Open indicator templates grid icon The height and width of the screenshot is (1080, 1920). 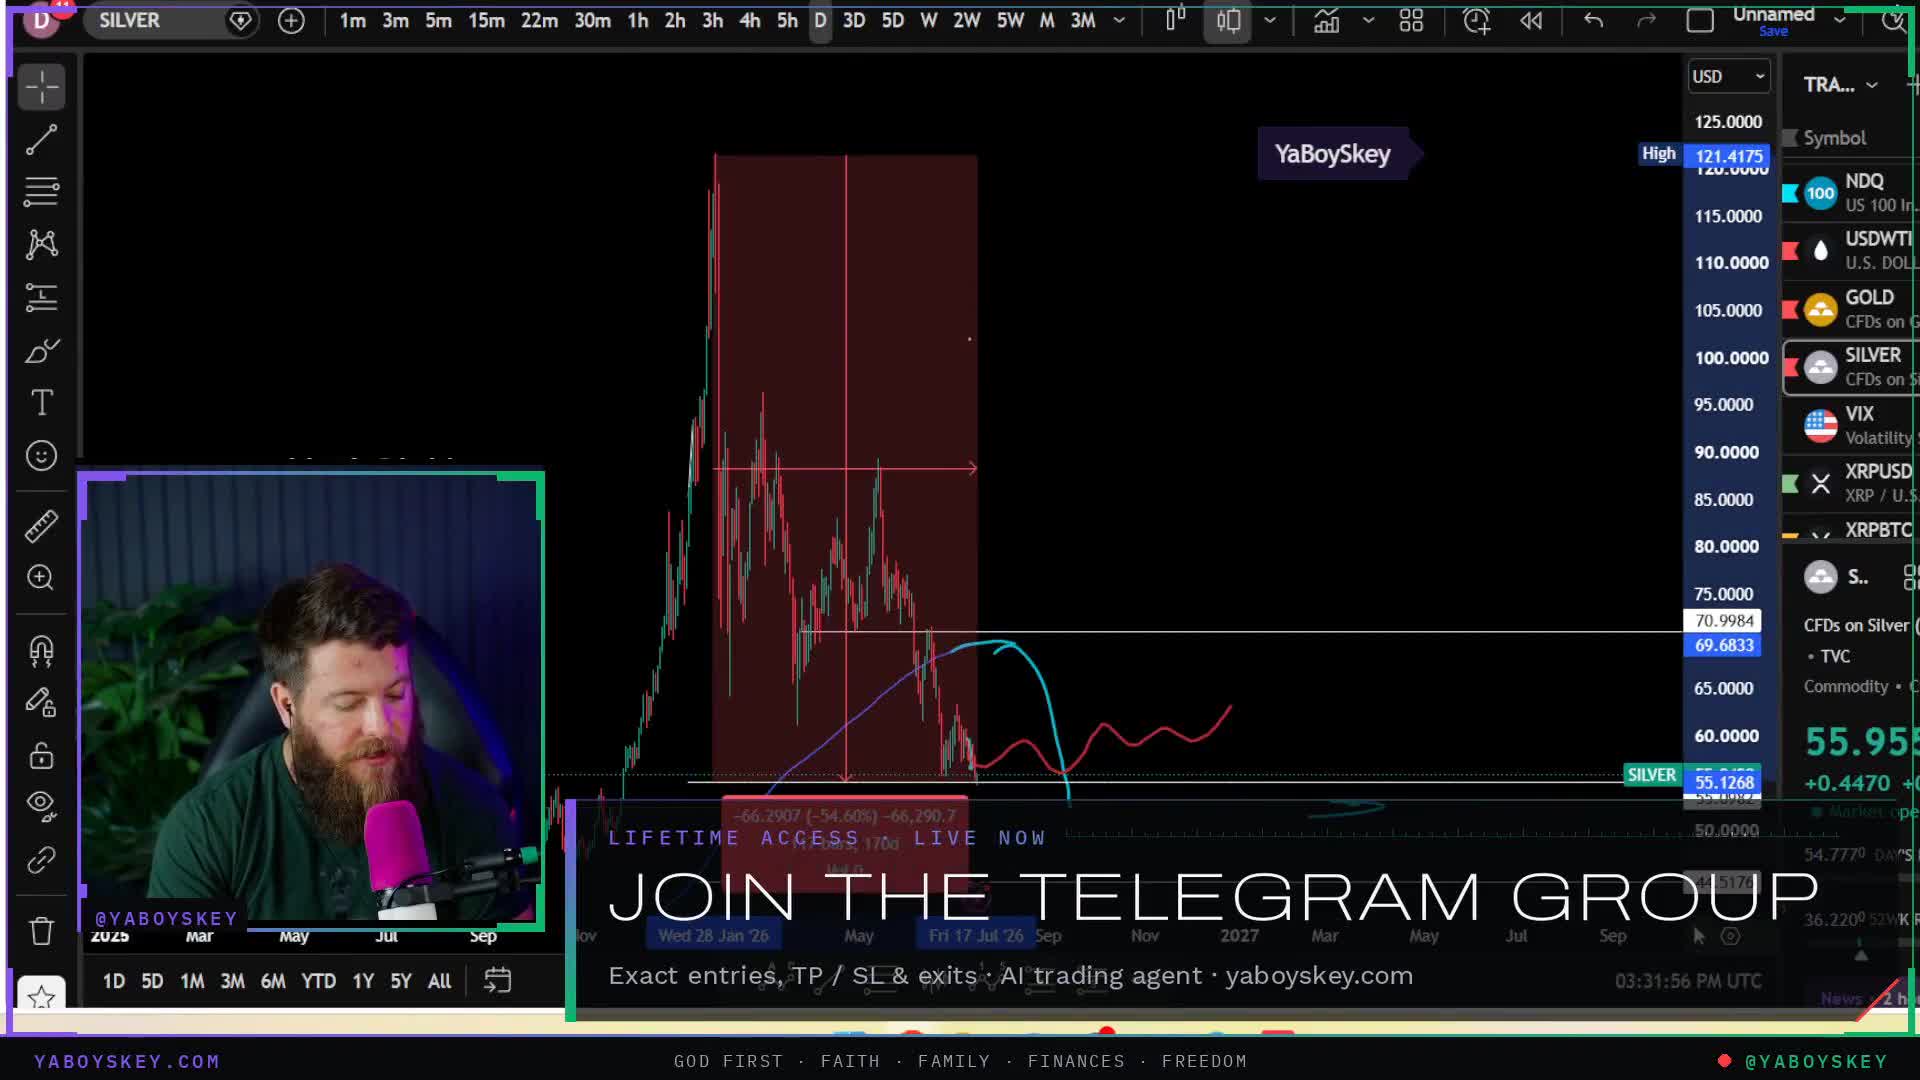(1411, 20)
